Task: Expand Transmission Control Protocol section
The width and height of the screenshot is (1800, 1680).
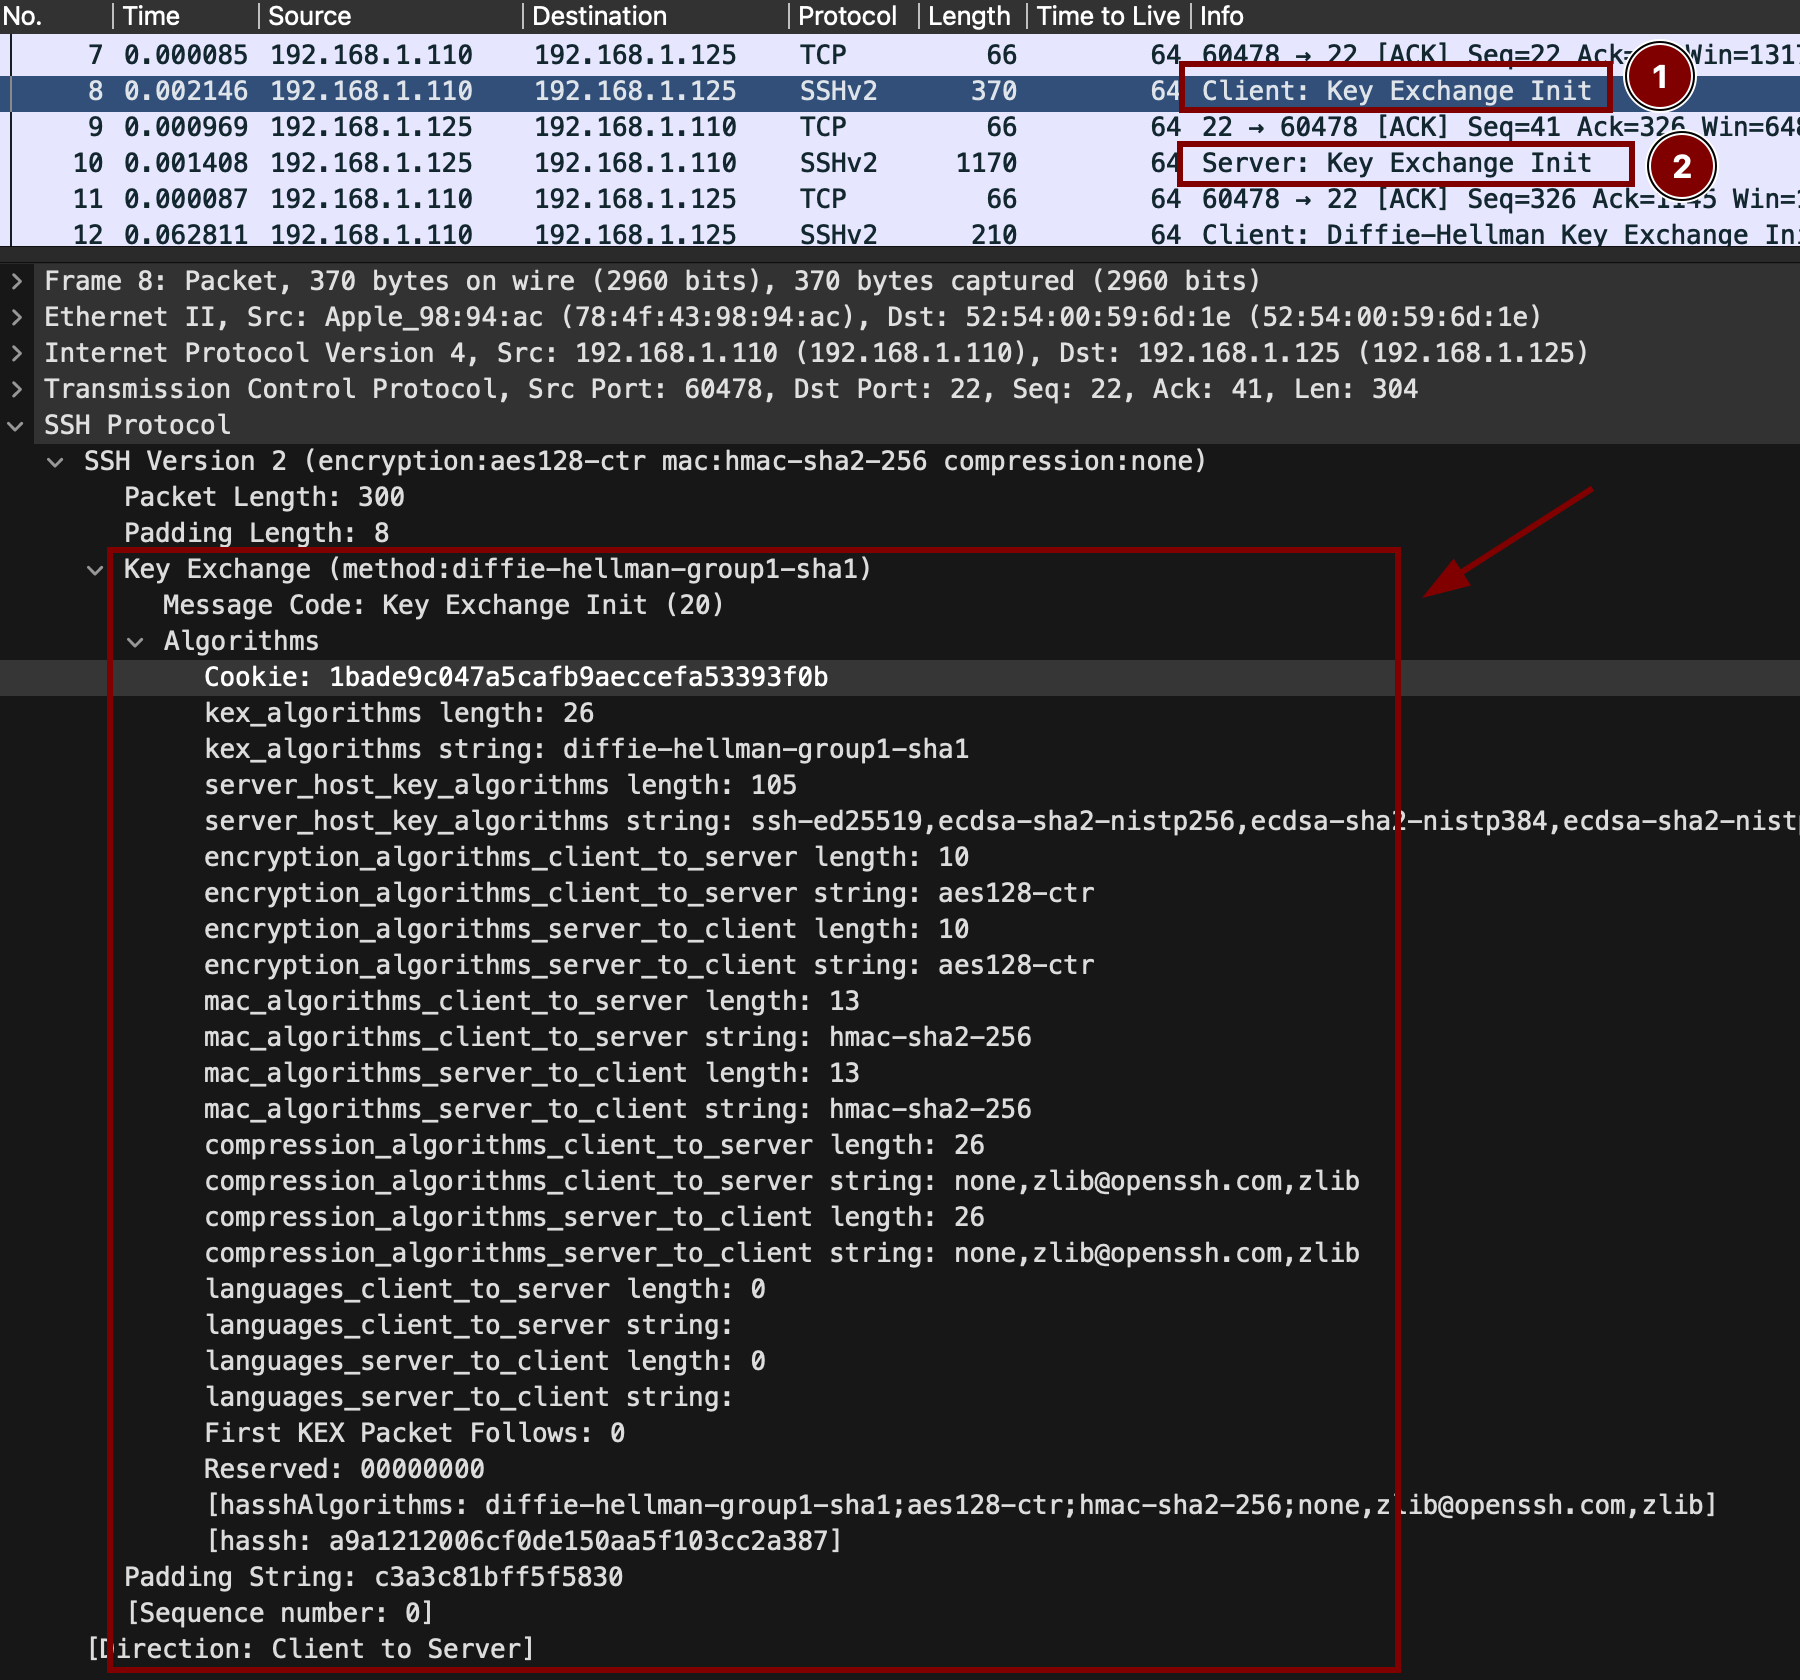Action: tap(16, 389)
